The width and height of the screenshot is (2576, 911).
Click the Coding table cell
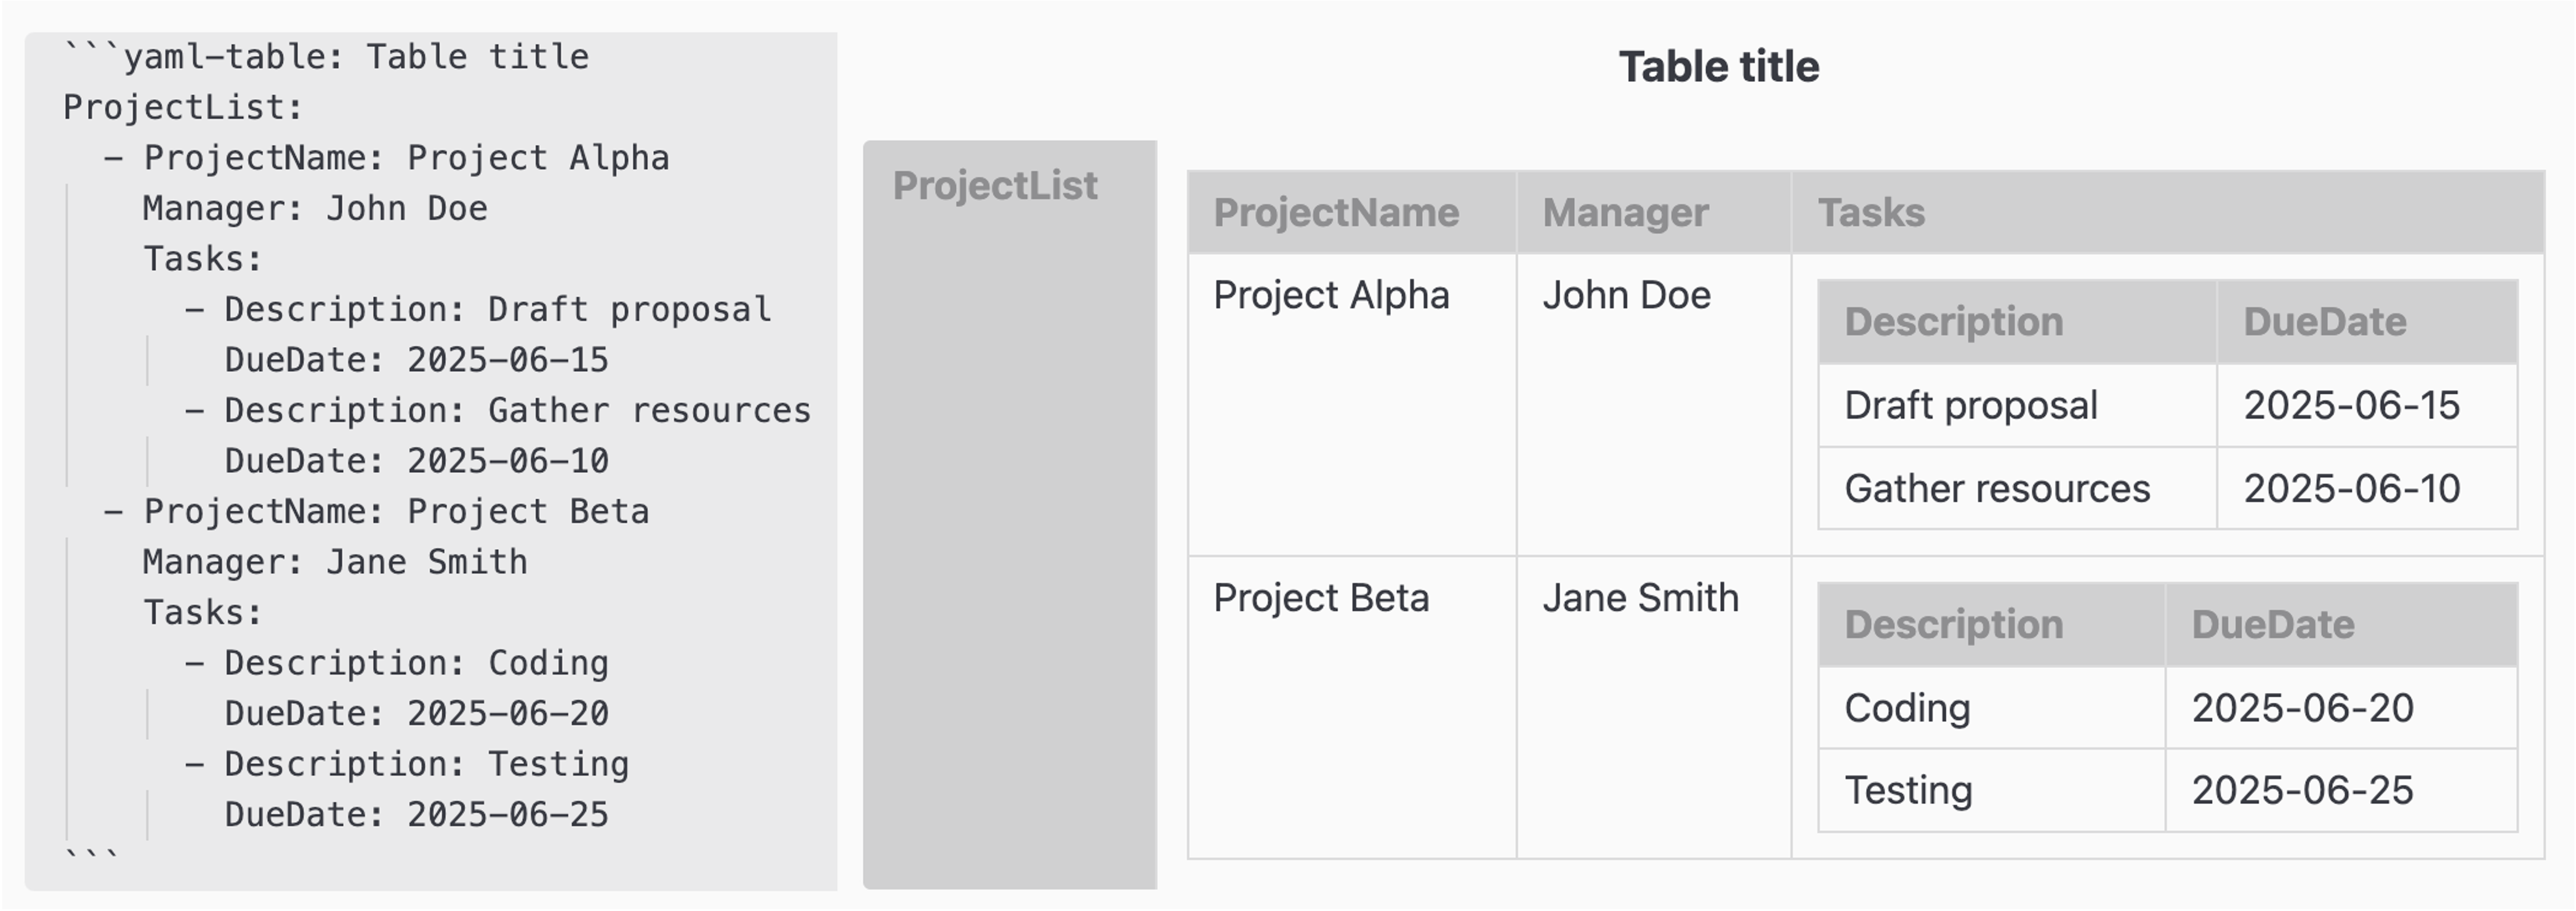(1992, 708)
